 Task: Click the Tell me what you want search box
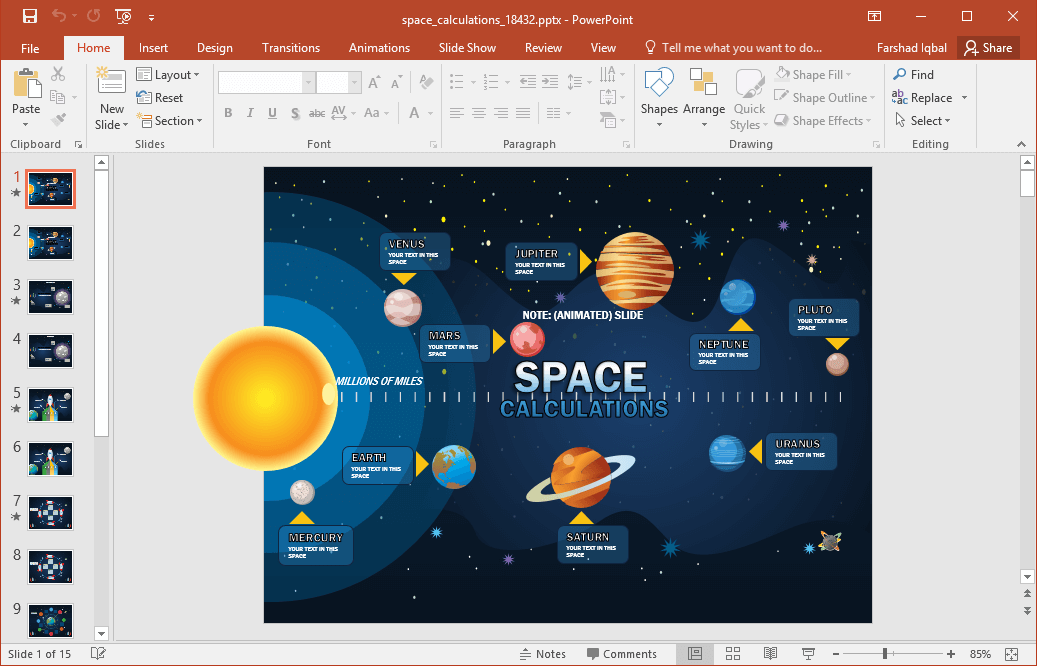coord(733,48)
